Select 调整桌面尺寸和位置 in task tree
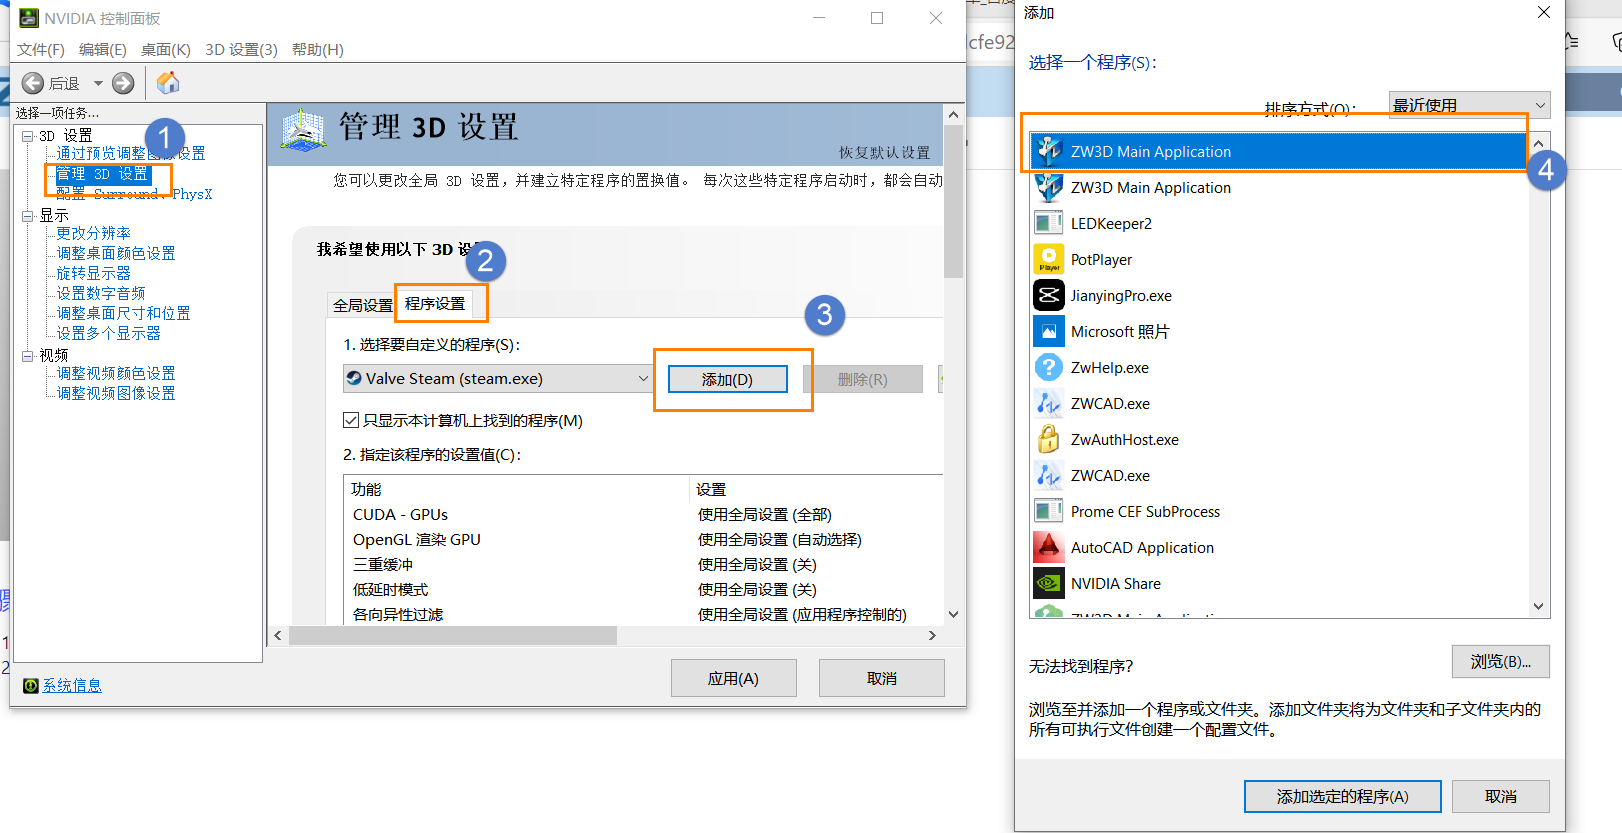1622x833 pixels. [x=123, y=313]
